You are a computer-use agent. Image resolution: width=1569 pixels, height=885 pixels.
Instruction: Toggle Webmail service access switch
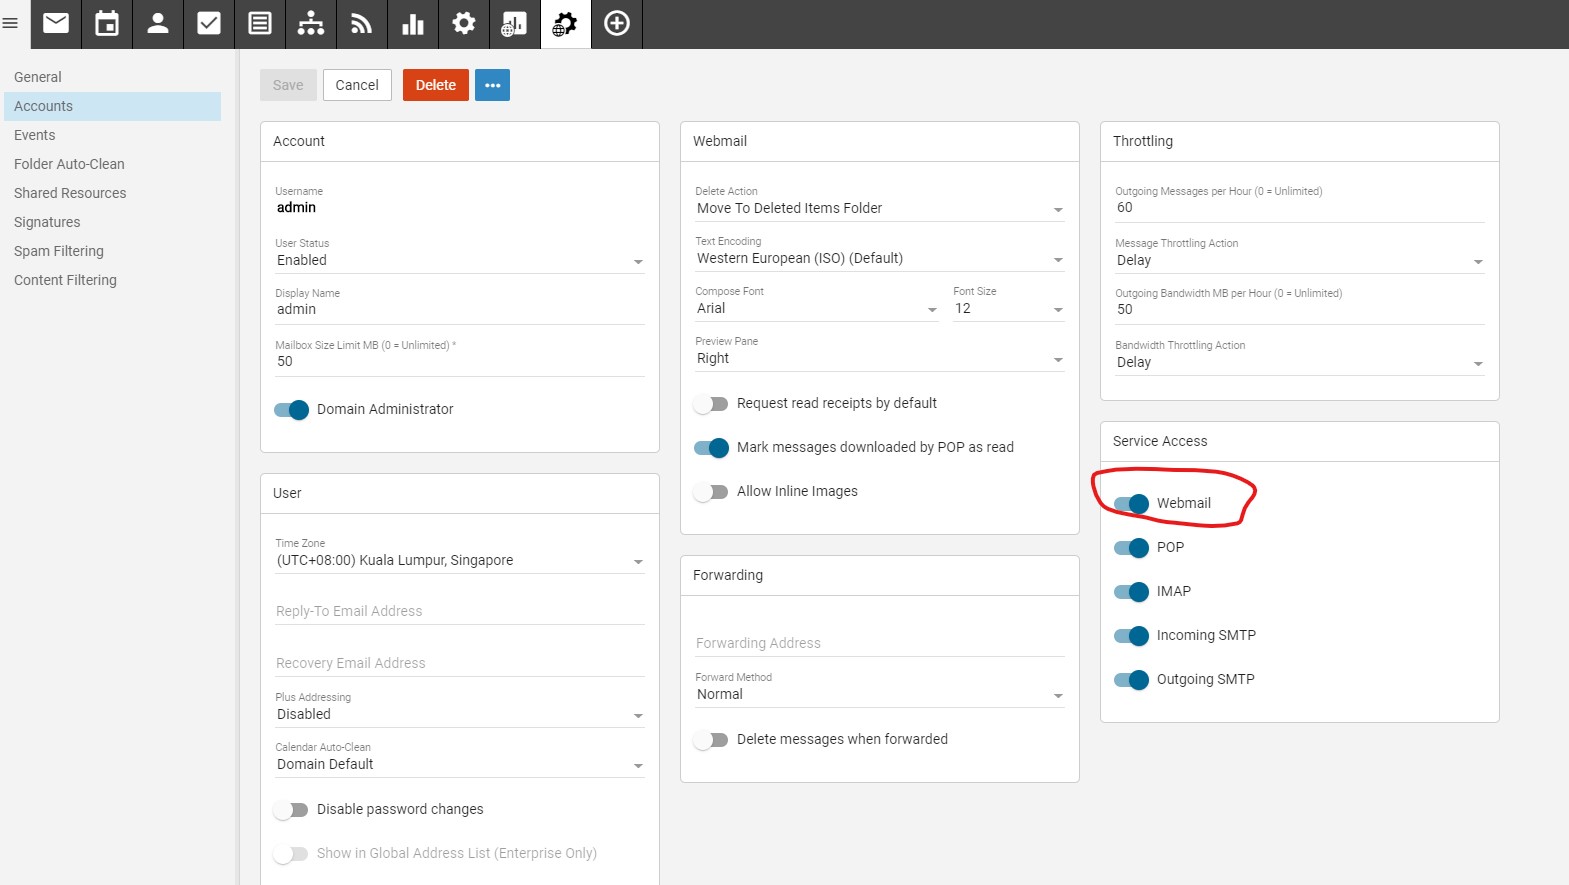1131,504
